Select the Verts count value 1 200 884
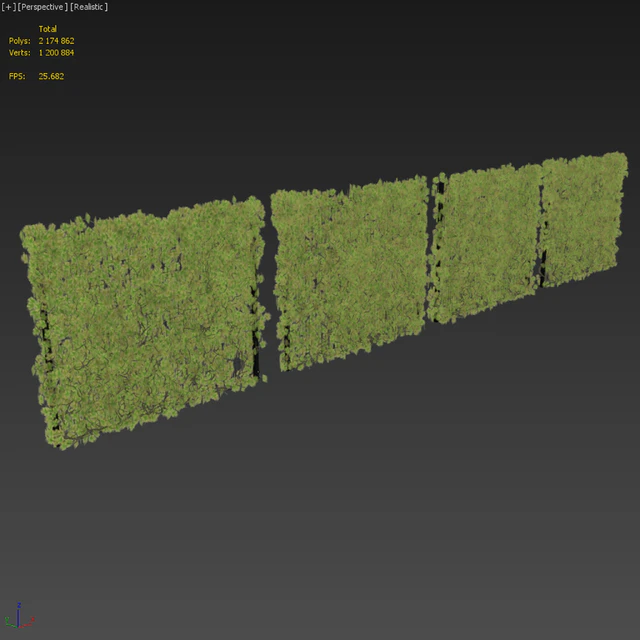The image size is (640, 640). point(56,53)
